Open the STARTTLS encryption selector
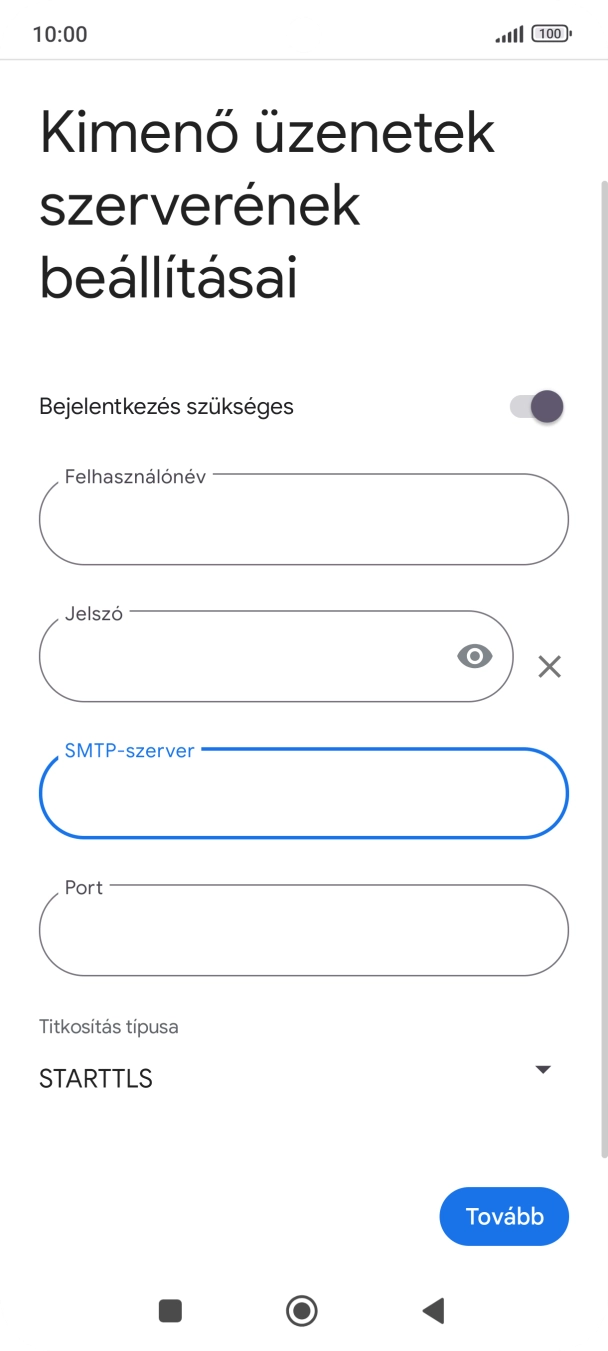Screen dimensions: 608x1351 click(96, 1079)
